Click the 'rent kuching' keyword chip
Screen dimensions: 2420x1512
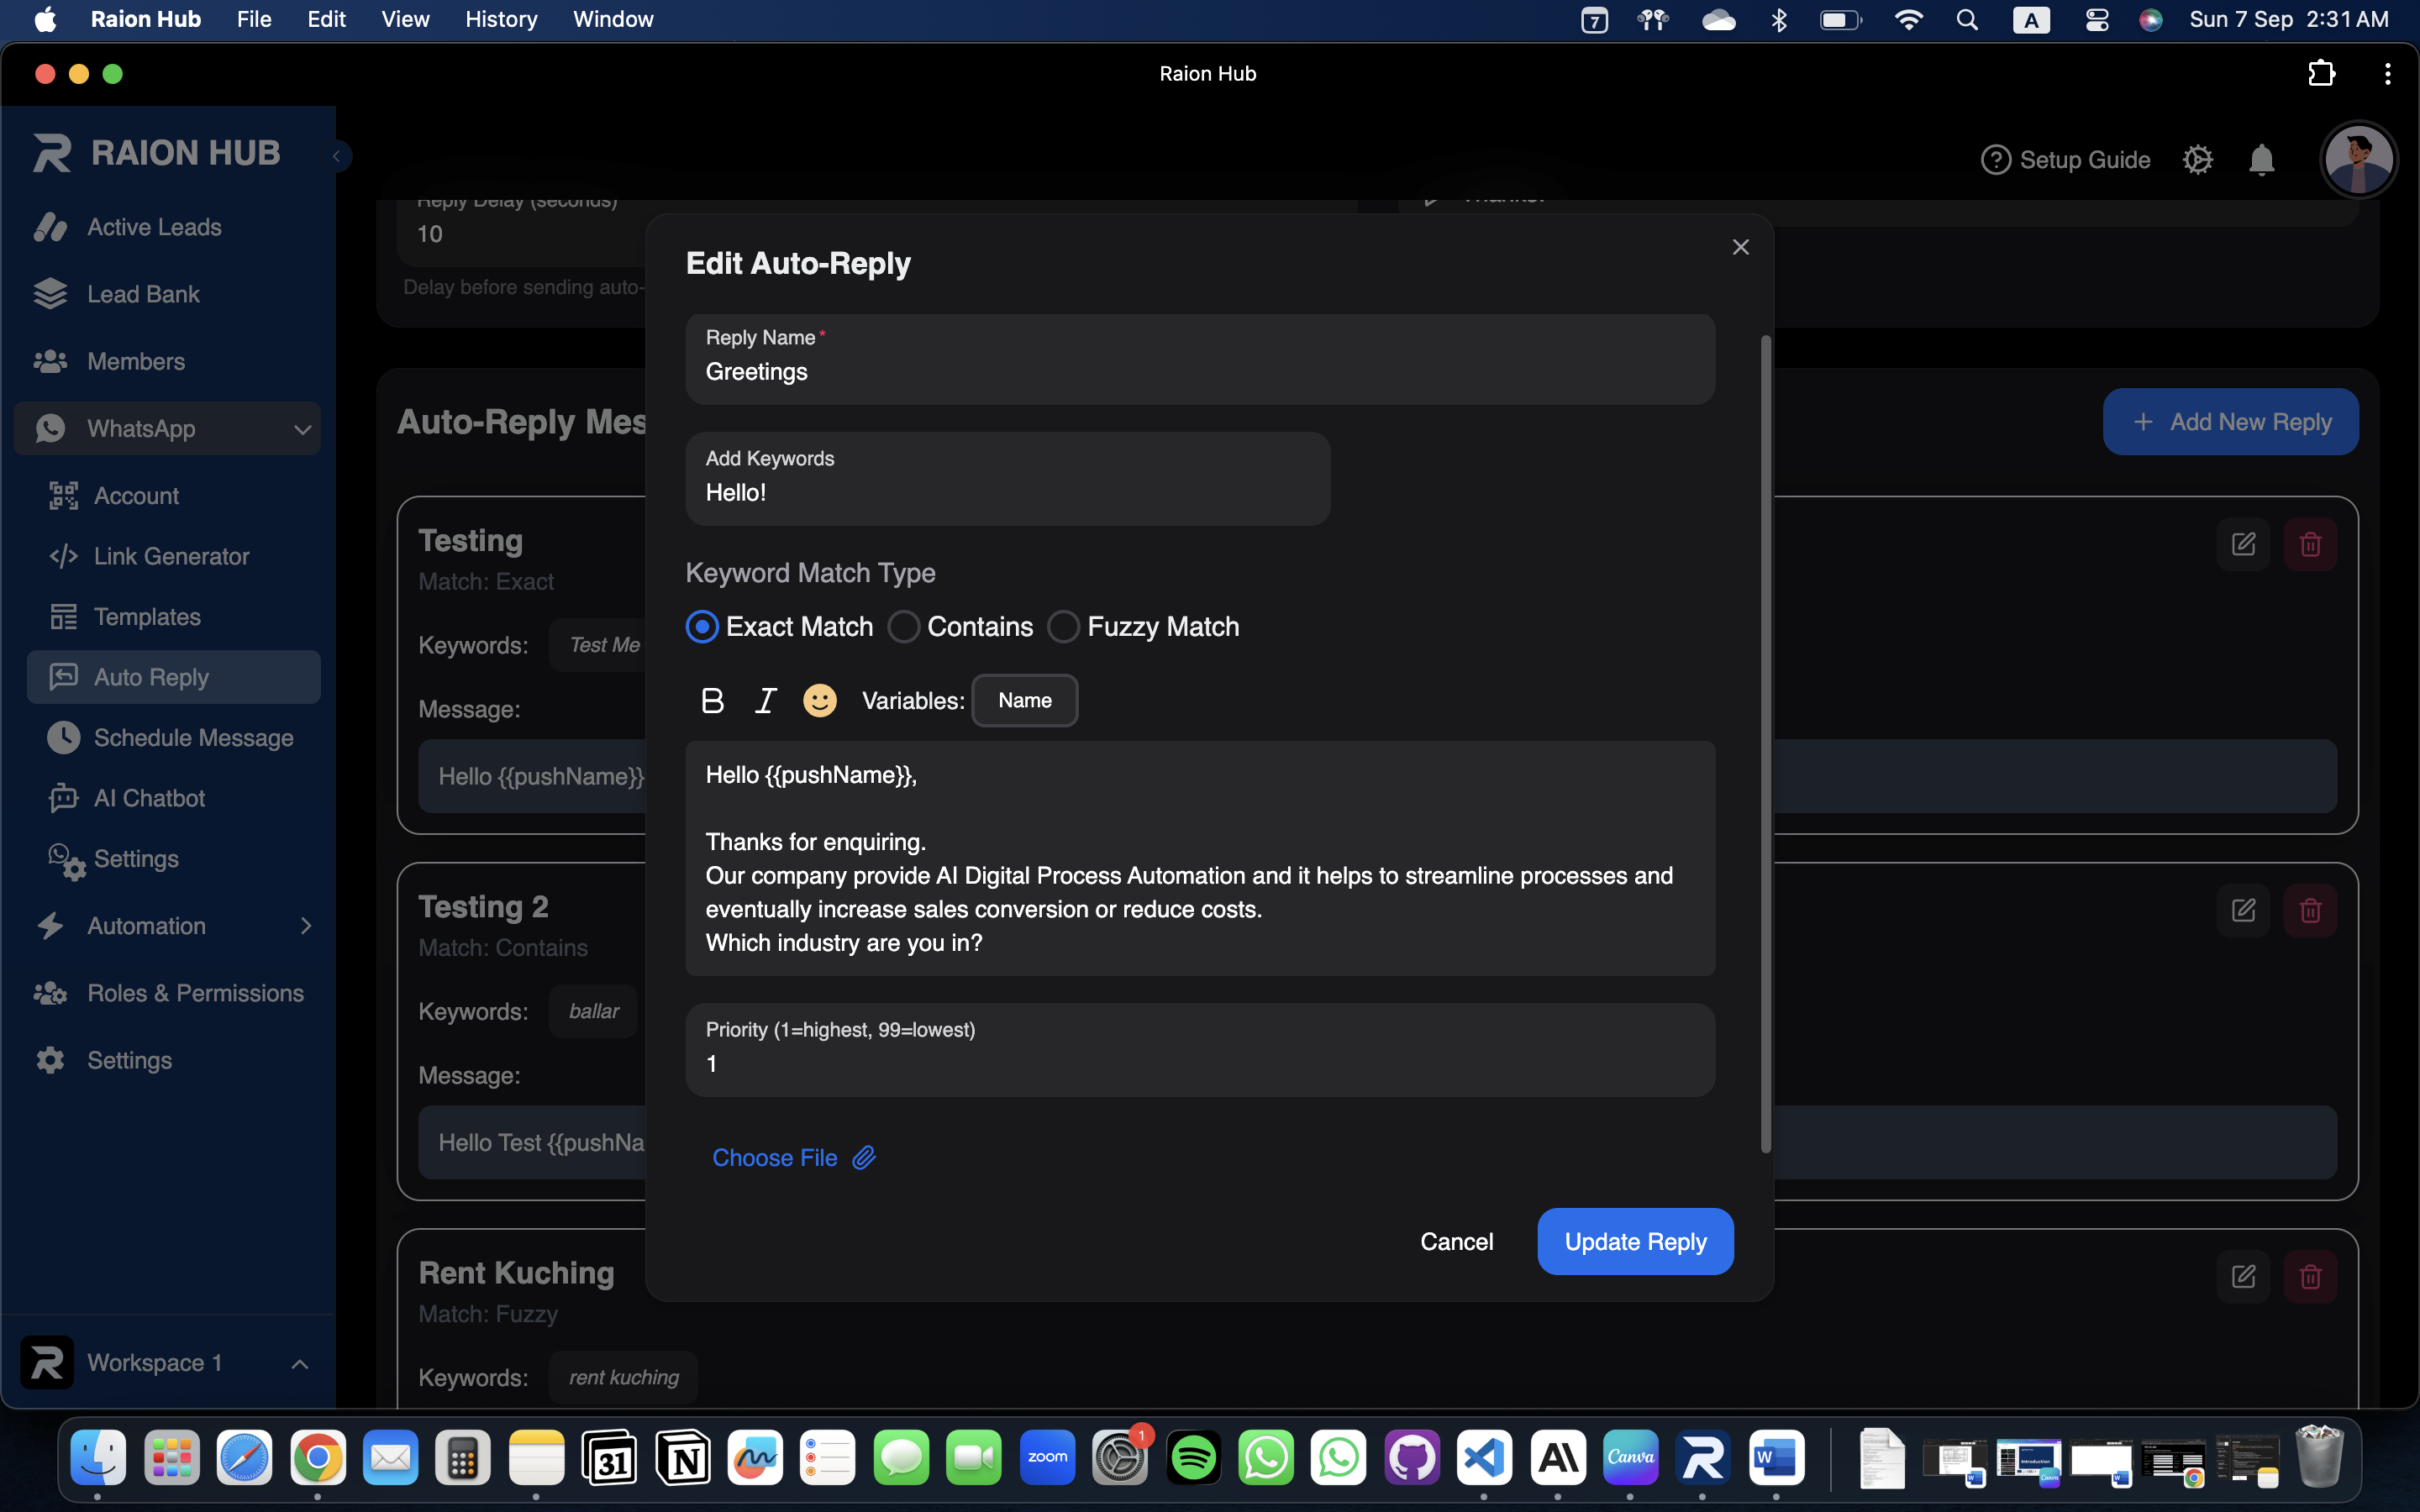pyautogui.click(x=623, y=1377)
